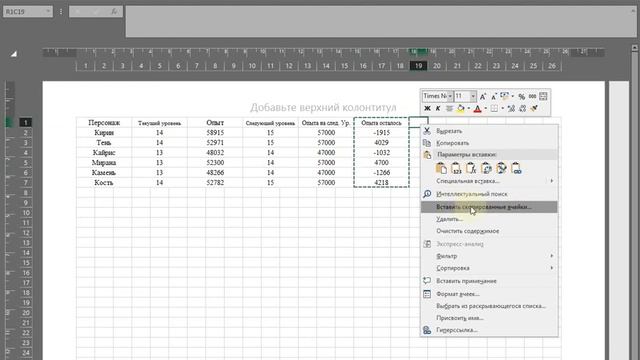Click the vertical scrollbar up arrow
Viewport: 640px width, 360px height.
(635, 48)
